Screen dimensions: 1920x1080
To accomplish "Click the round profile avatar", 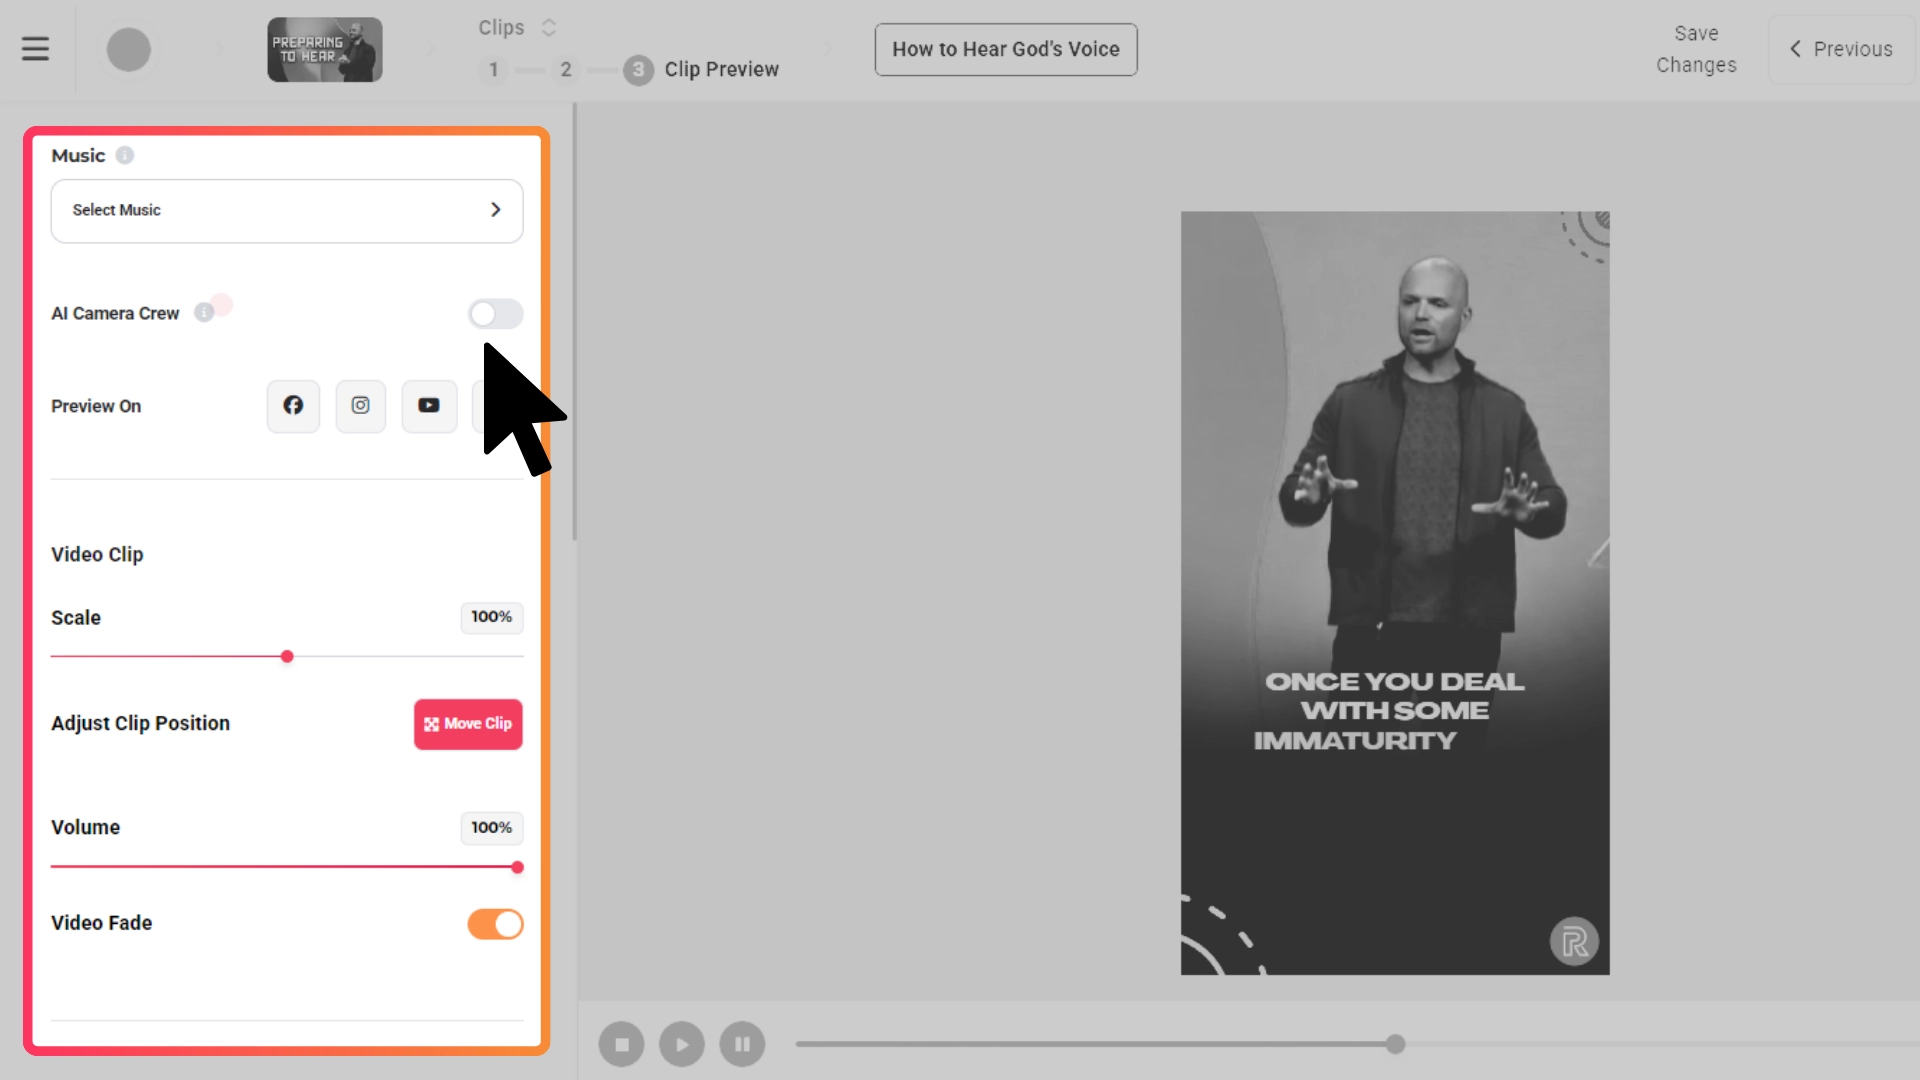I will (x=128, y=49).
